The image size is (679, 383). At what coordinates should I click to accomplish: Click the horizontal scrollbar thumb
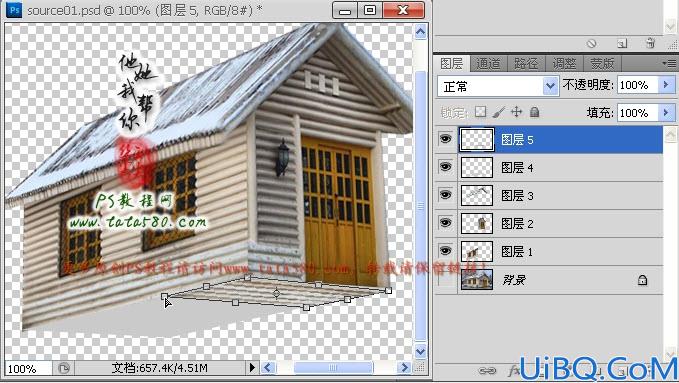333,368
